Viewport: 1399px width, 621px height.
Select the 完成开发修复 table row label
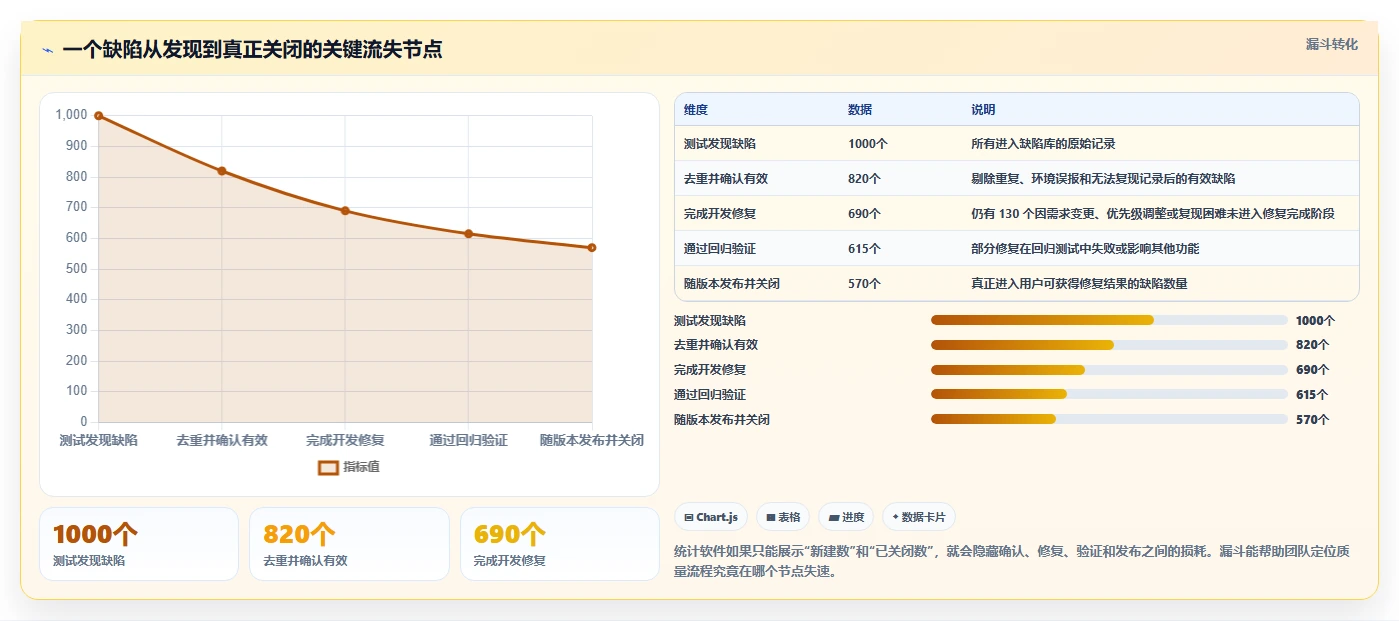(x=720, y=214)
